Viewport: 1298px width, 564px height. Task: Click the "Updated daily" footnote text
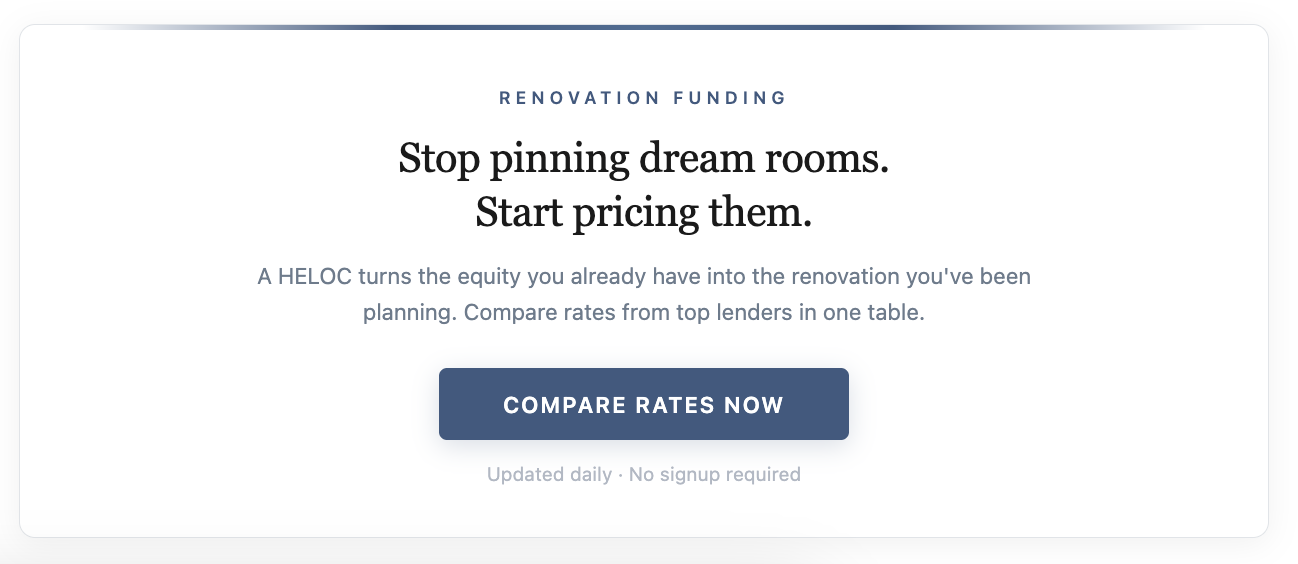click(x=549, y=474)
